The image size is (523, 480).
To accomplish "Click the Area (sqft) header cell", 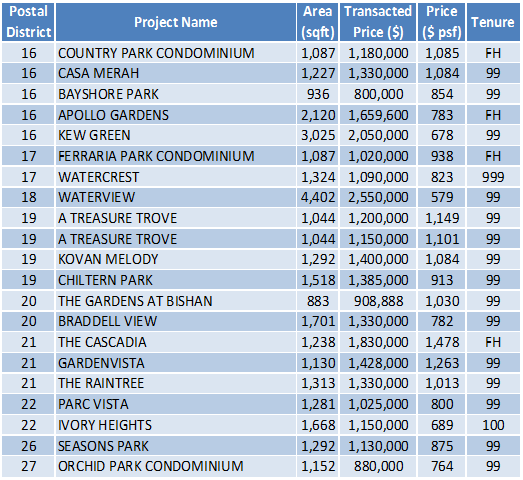I will click(318, 22).
